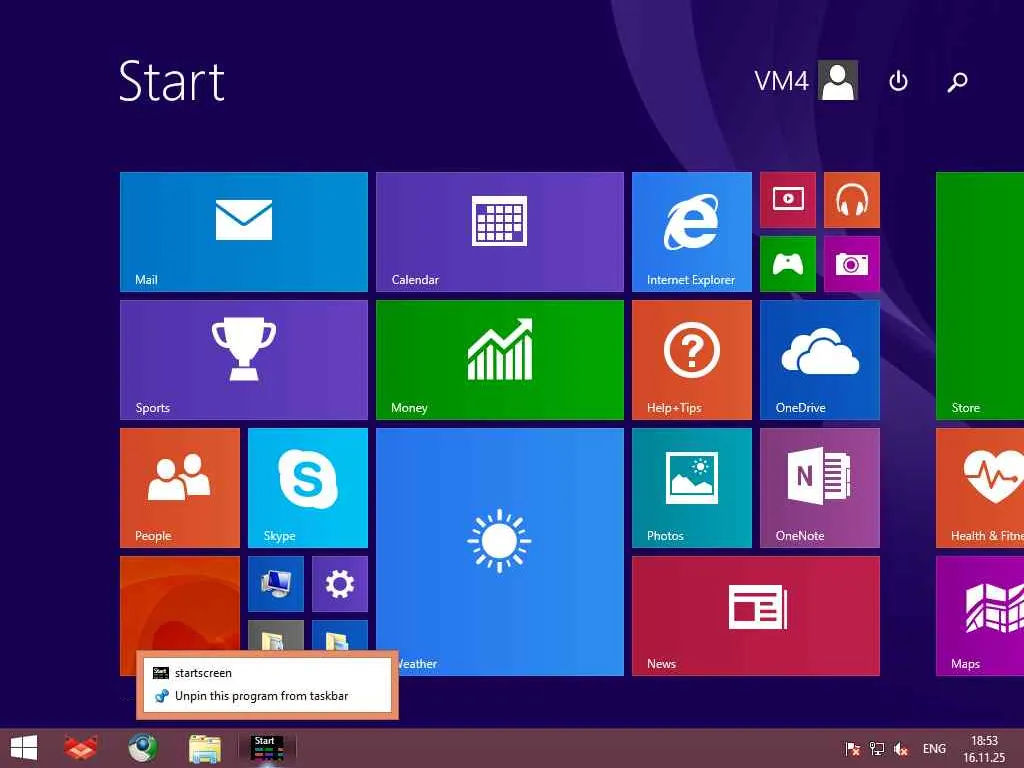Open the Xbox Games tile

788,264
